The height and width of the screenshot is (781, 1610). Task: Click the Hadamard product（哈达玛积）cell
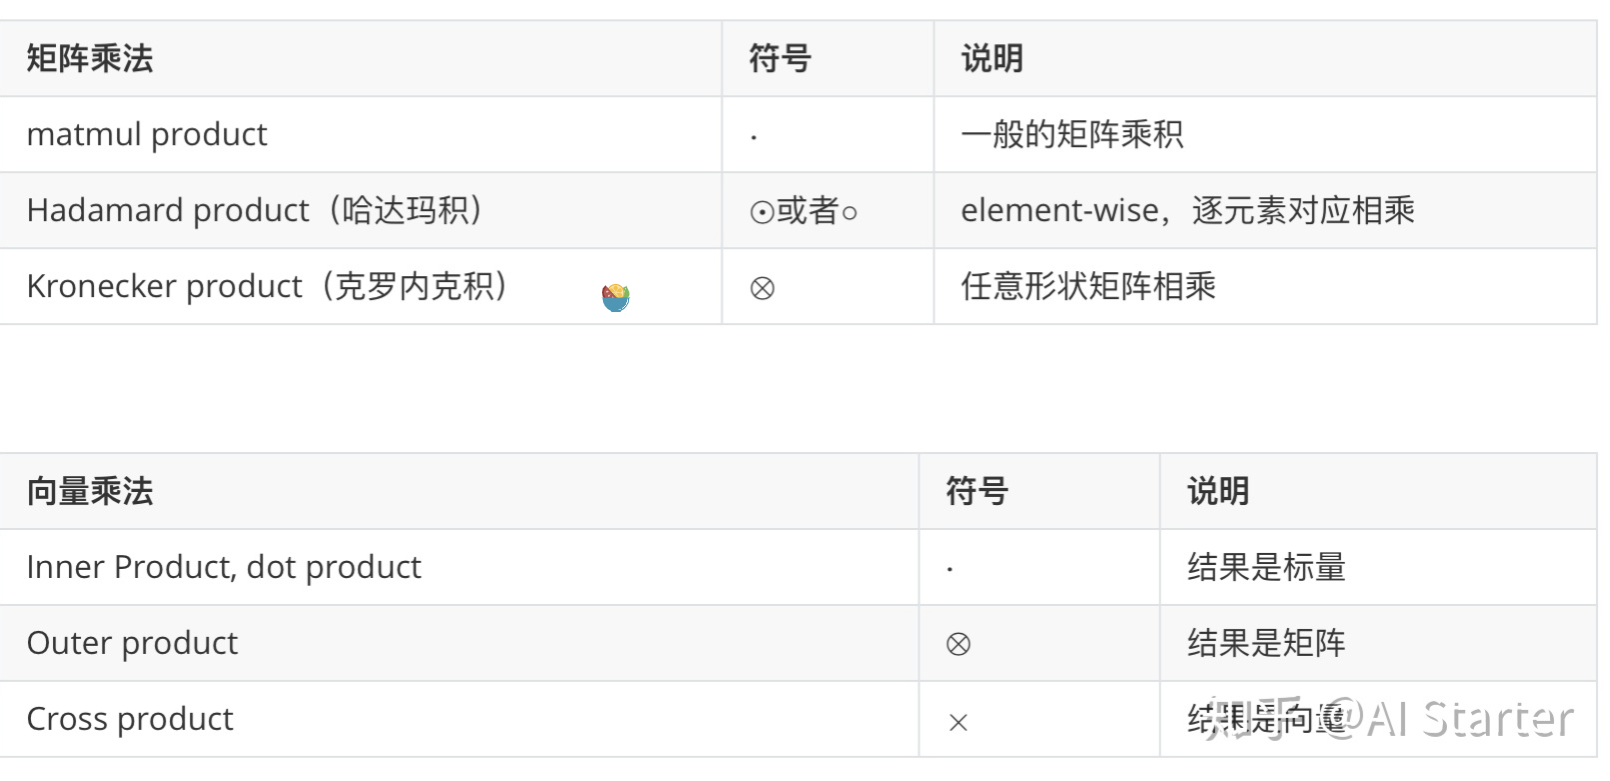(360, 210)
